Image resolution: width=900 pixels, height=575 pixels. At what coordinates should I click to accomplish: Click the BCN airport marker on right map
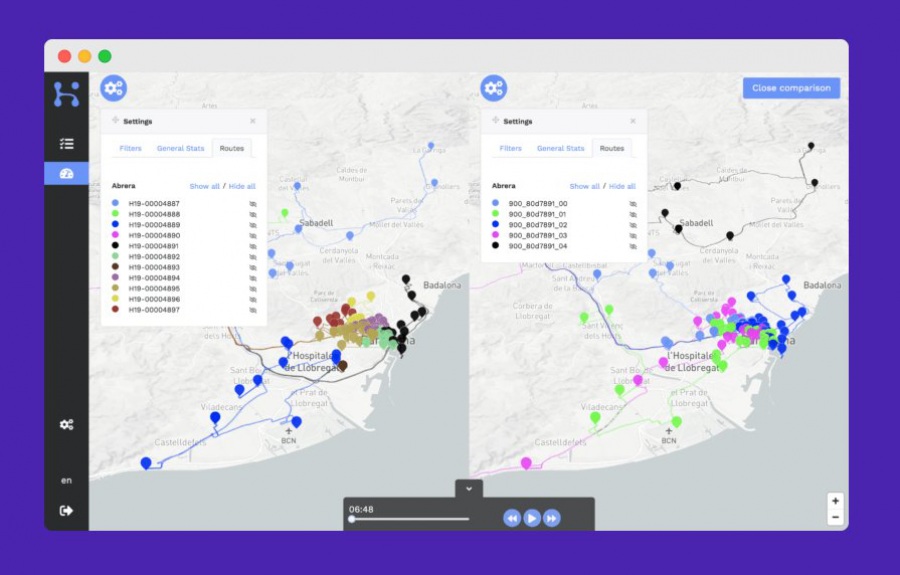coord(669,435)
